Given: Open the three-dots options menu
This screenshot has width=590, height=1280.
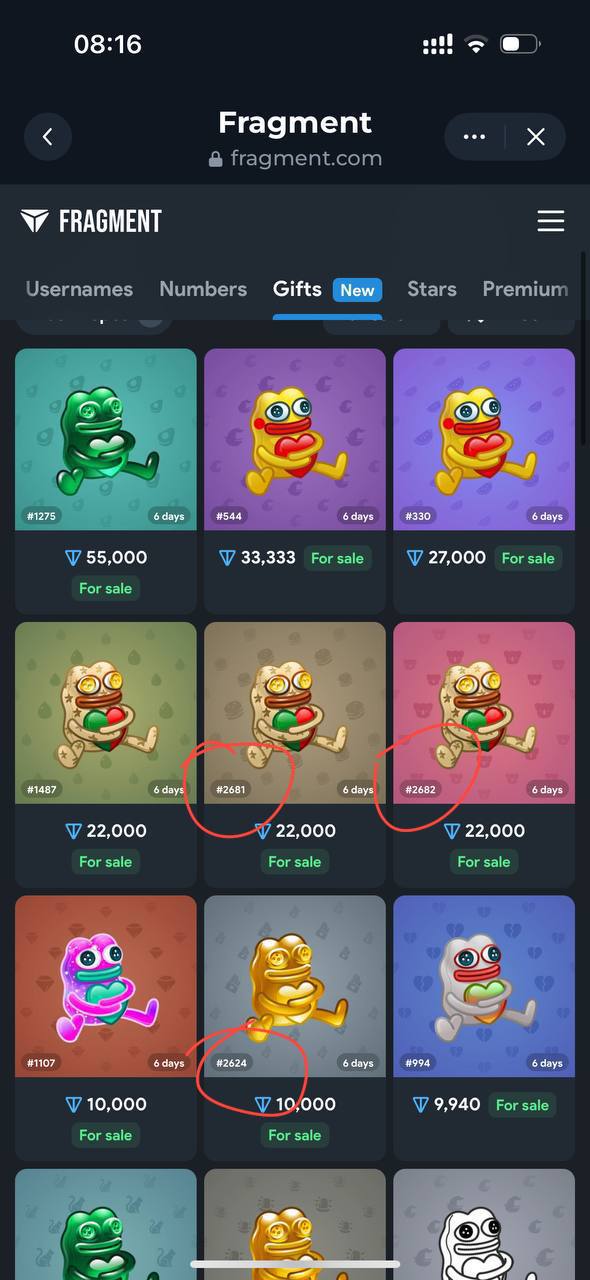Looking at the screenshot, I should [x=475, y=137].
